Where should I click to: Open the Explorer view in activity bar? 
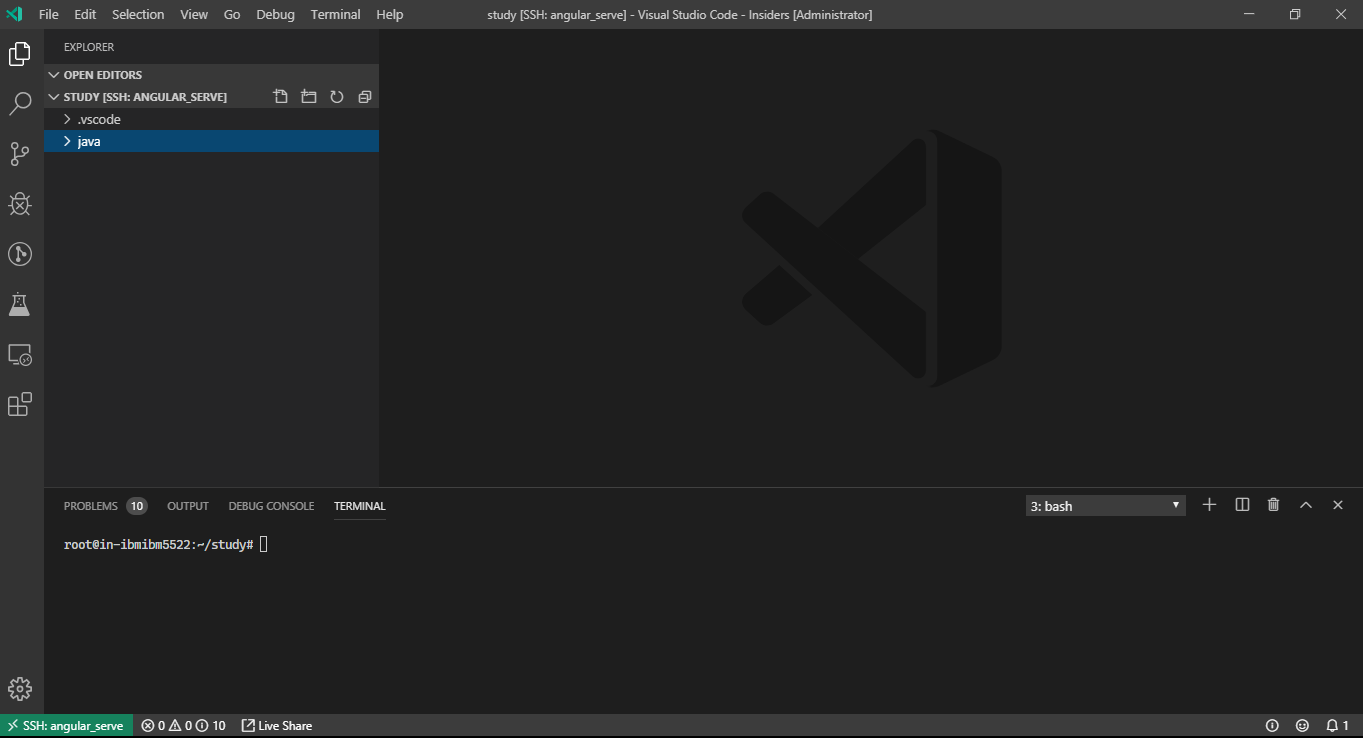pyautogui.click(x=20, y=54)
